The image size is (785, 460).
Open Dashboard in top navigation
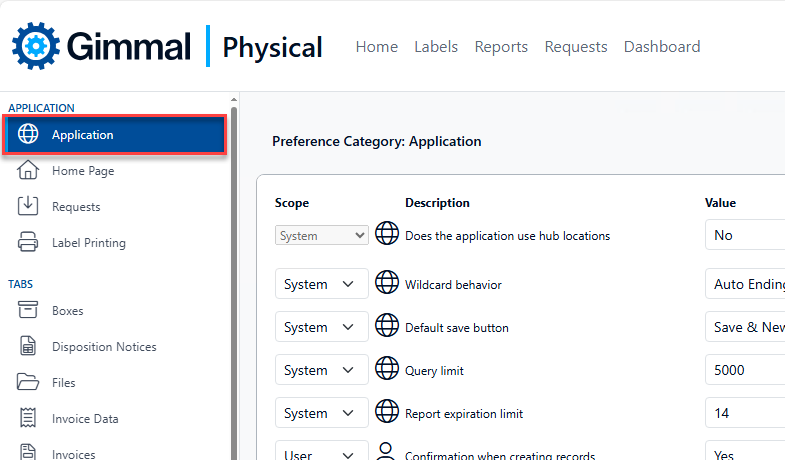662,47
